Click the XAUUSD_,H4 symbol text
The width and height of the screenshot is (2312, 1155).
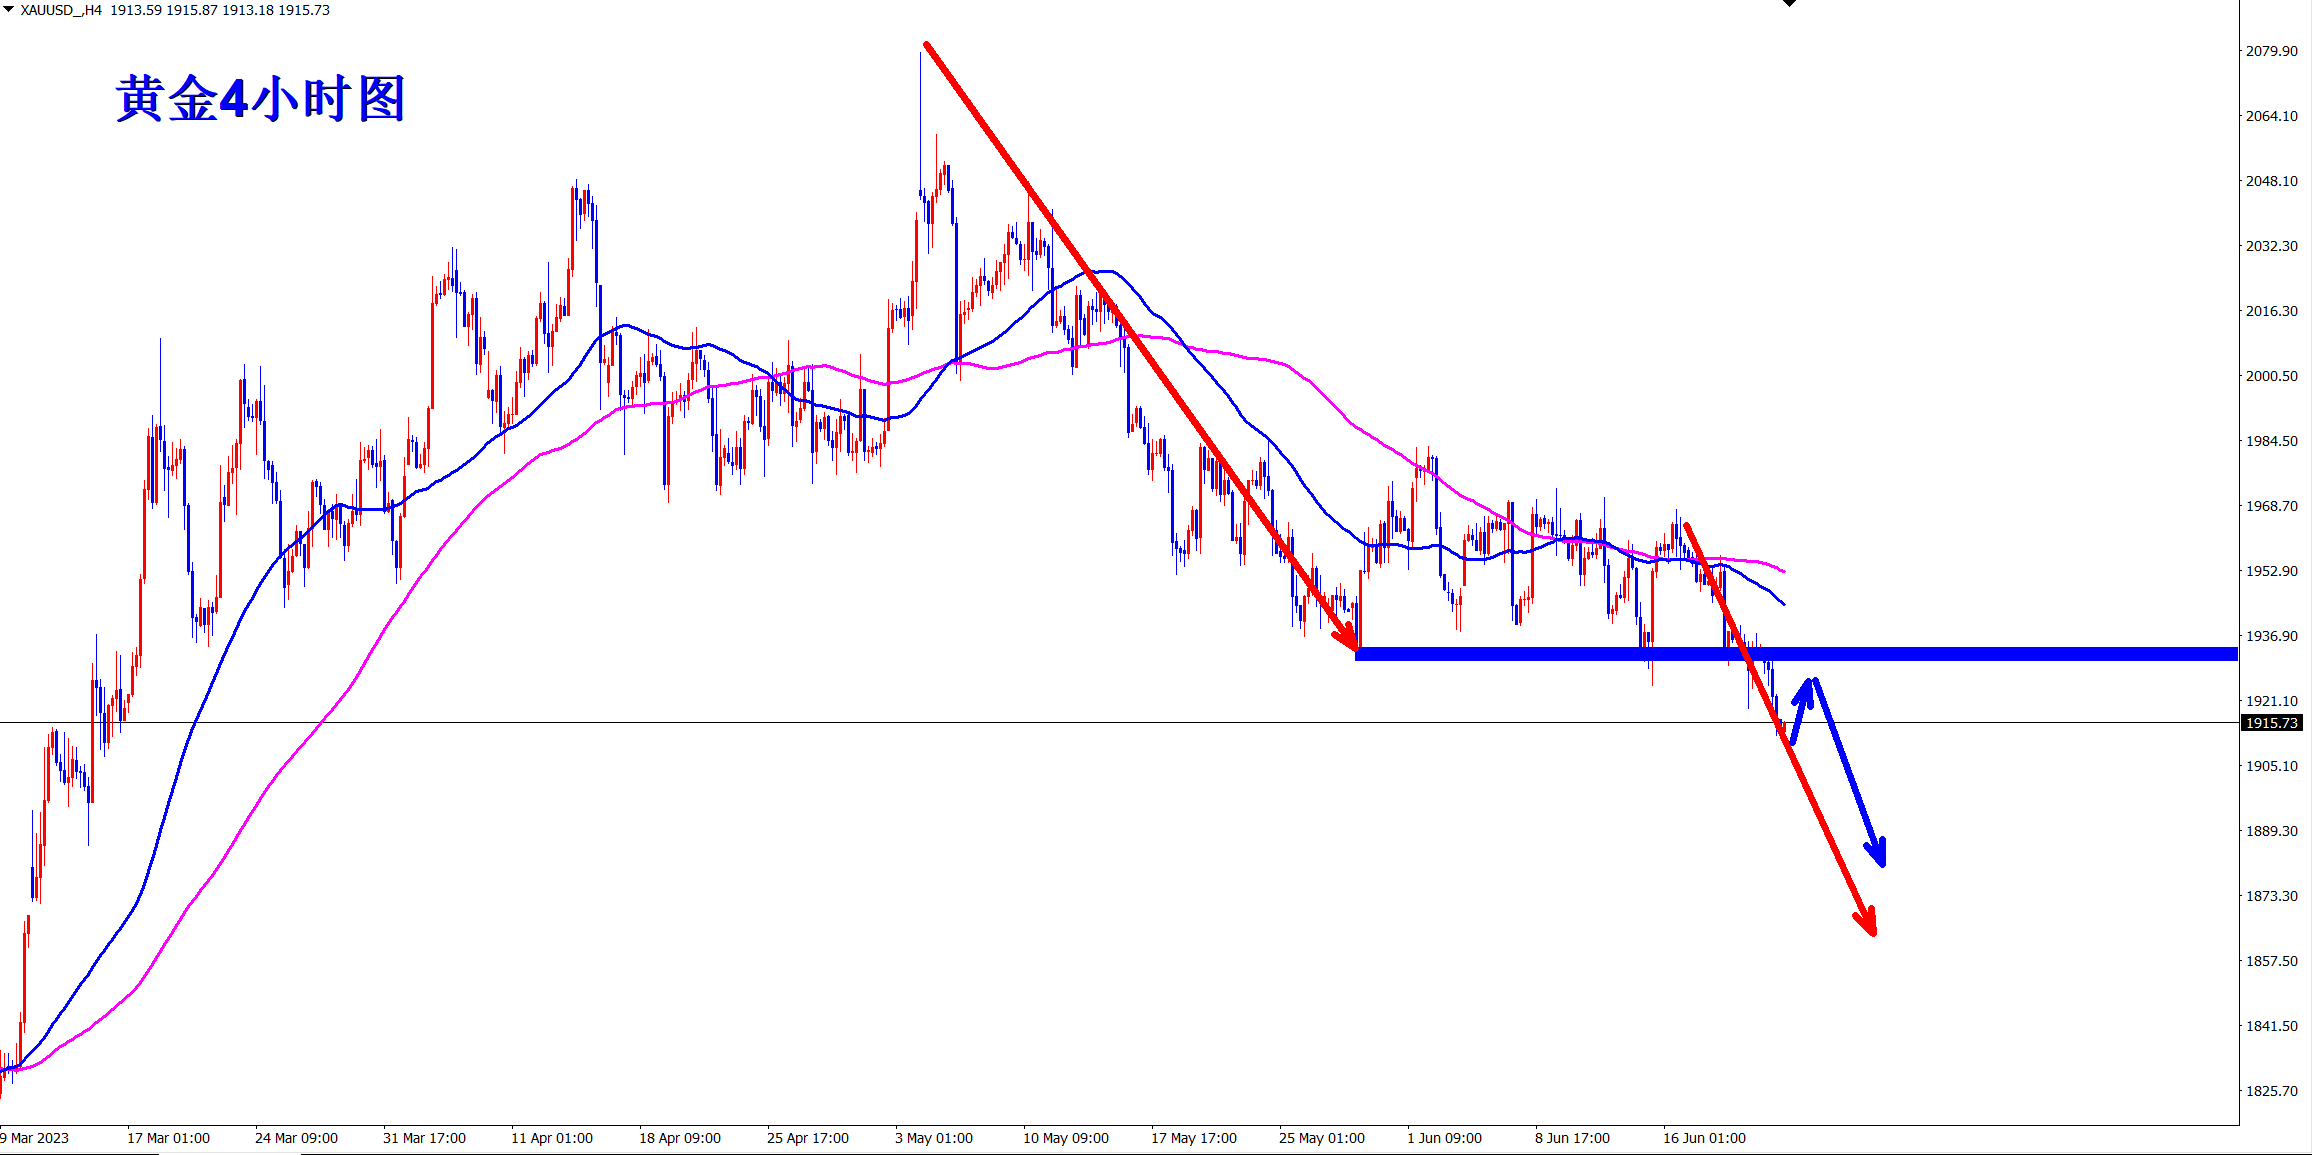(x=61, y=10)
